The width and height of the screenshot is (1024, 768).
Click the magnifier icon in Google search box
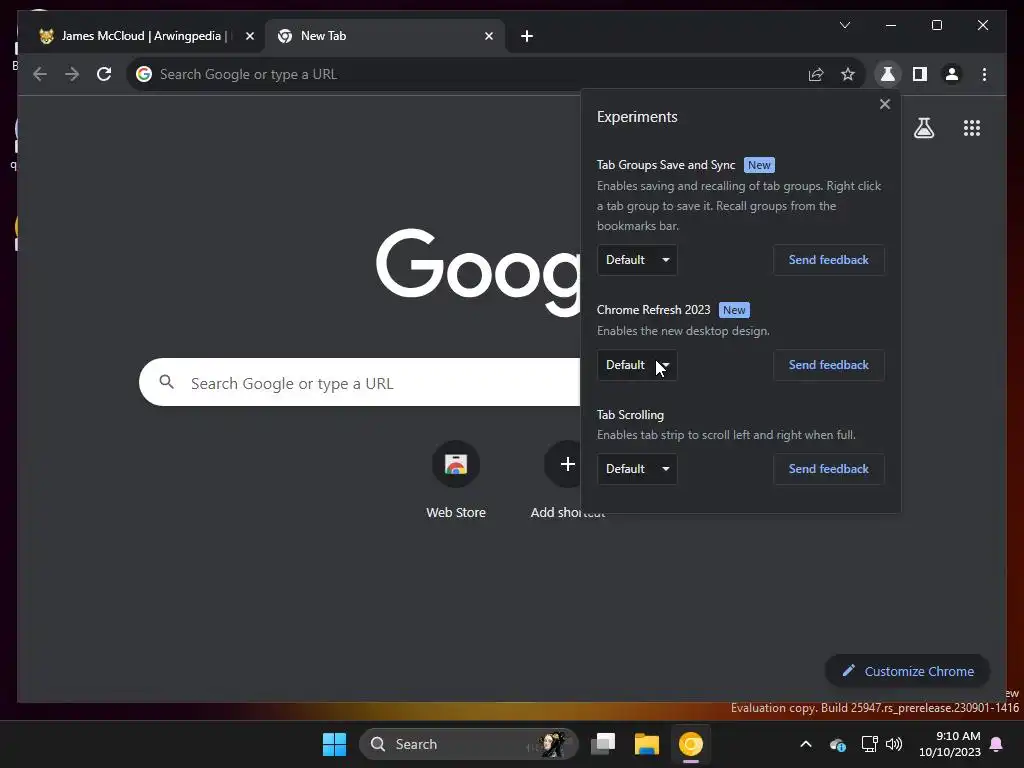pos(167,382)
